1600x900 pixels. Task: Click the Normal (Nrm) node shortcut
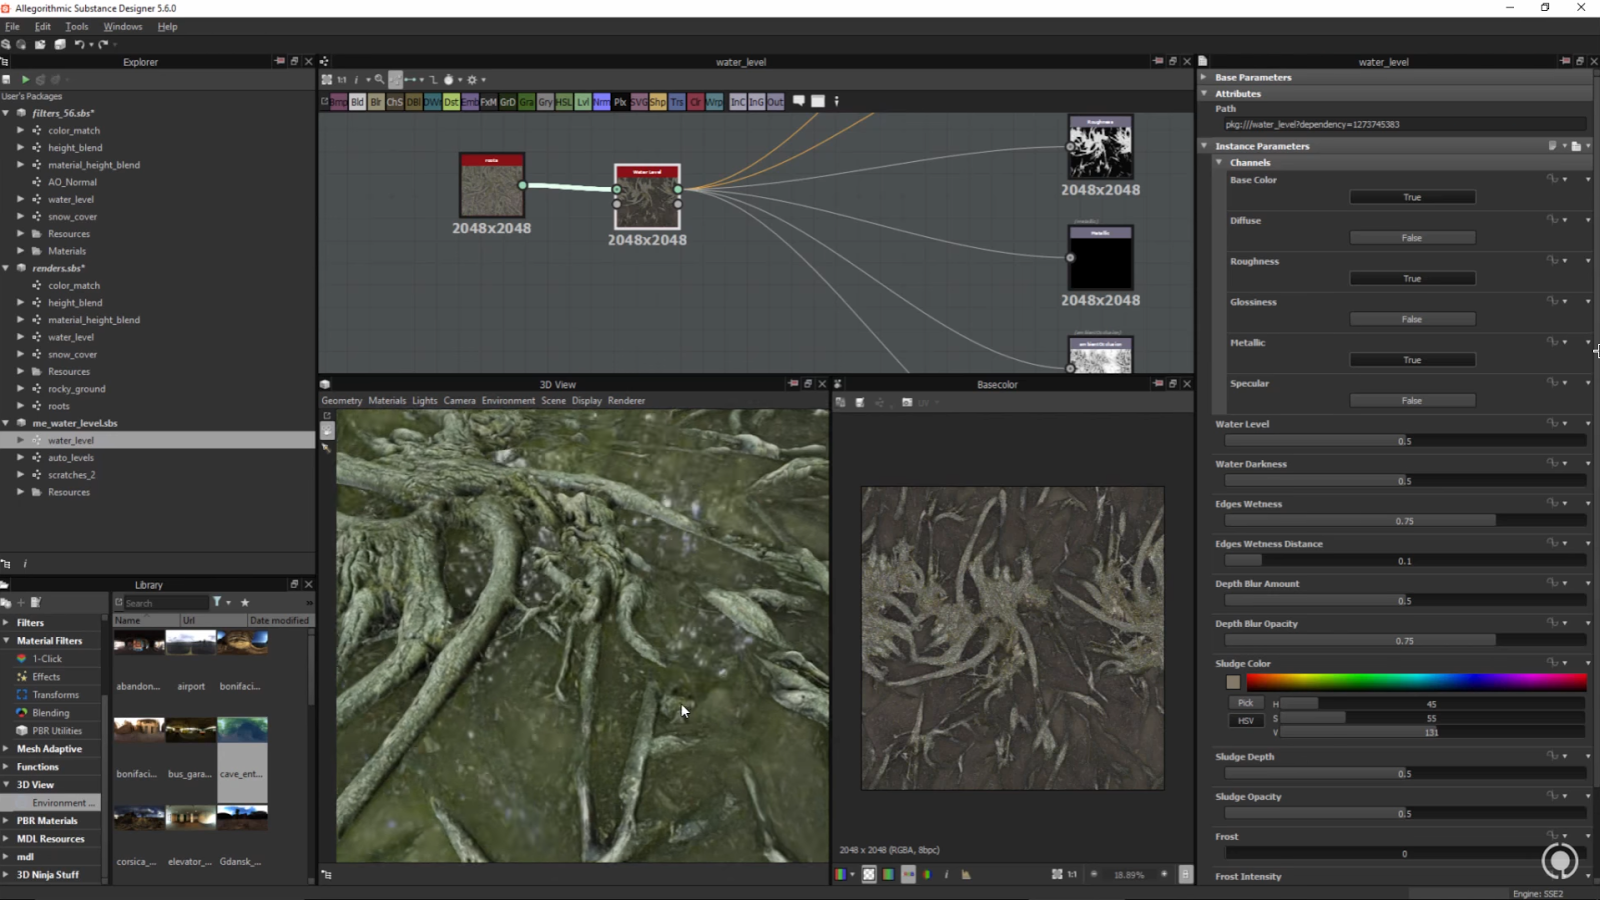coord(601,102)
